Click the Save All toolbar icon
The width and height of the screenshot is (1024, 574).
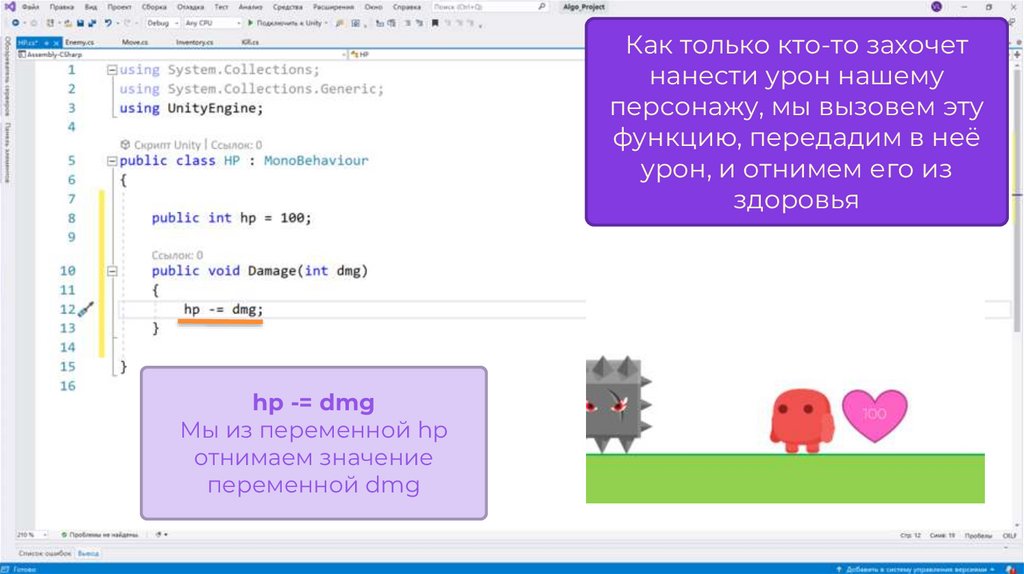[x=91, y=23]
